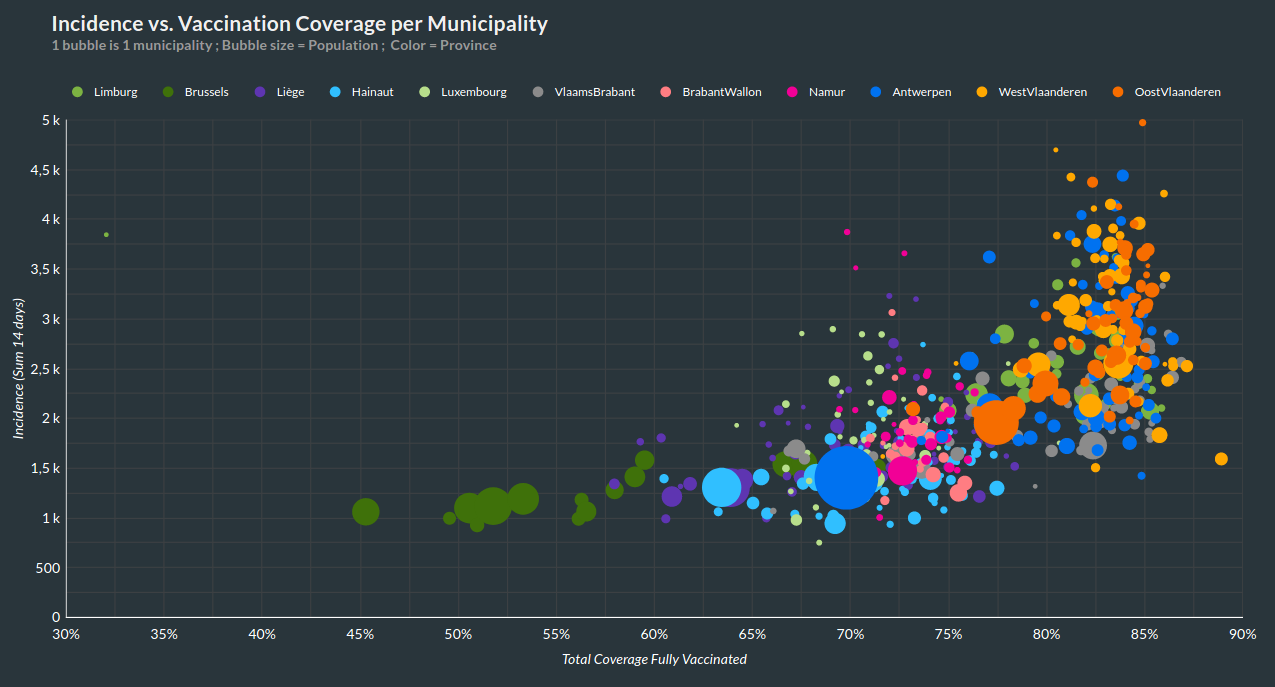Click the chart title Incidence vs. Vaccination Coverage
The image size is (1275, 687).
[299, 23]
